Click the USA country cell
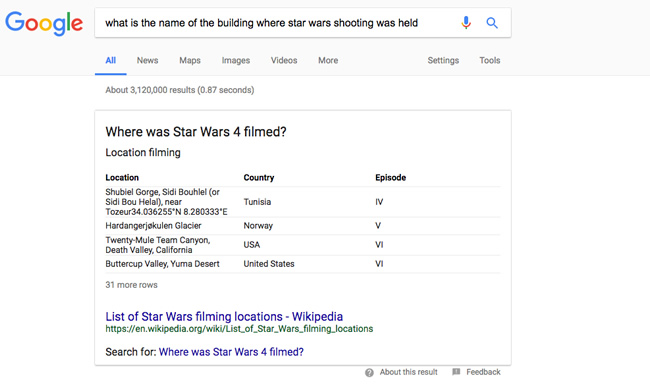 click(252, 245)
